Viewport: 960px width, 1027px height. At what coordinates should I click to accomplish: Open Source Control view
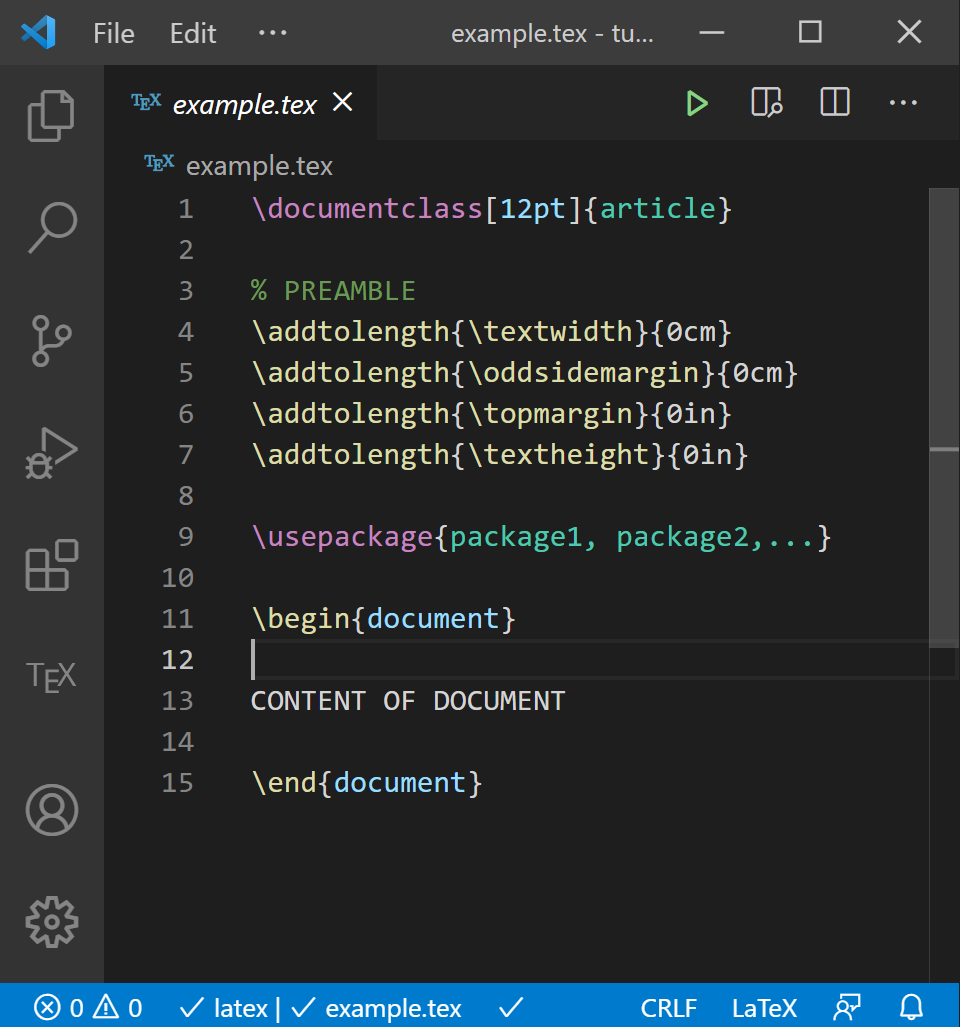point(51,340)
